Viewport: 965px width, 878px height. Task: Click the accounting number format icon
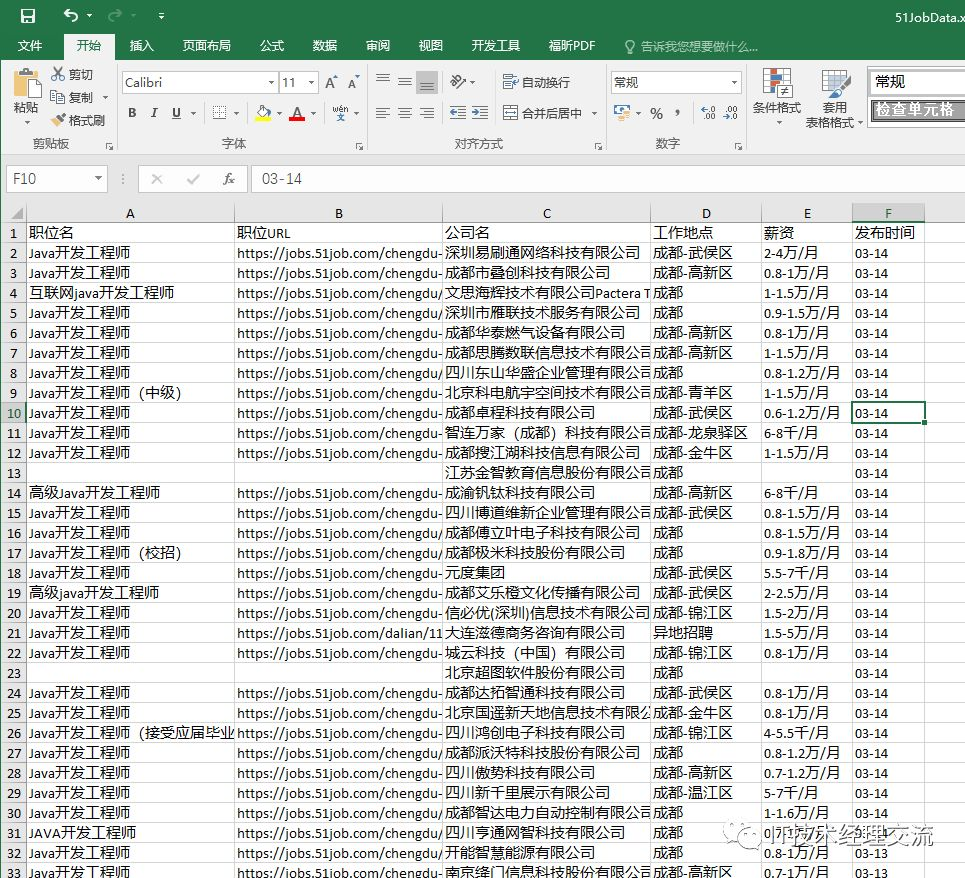tap(622, 113)
